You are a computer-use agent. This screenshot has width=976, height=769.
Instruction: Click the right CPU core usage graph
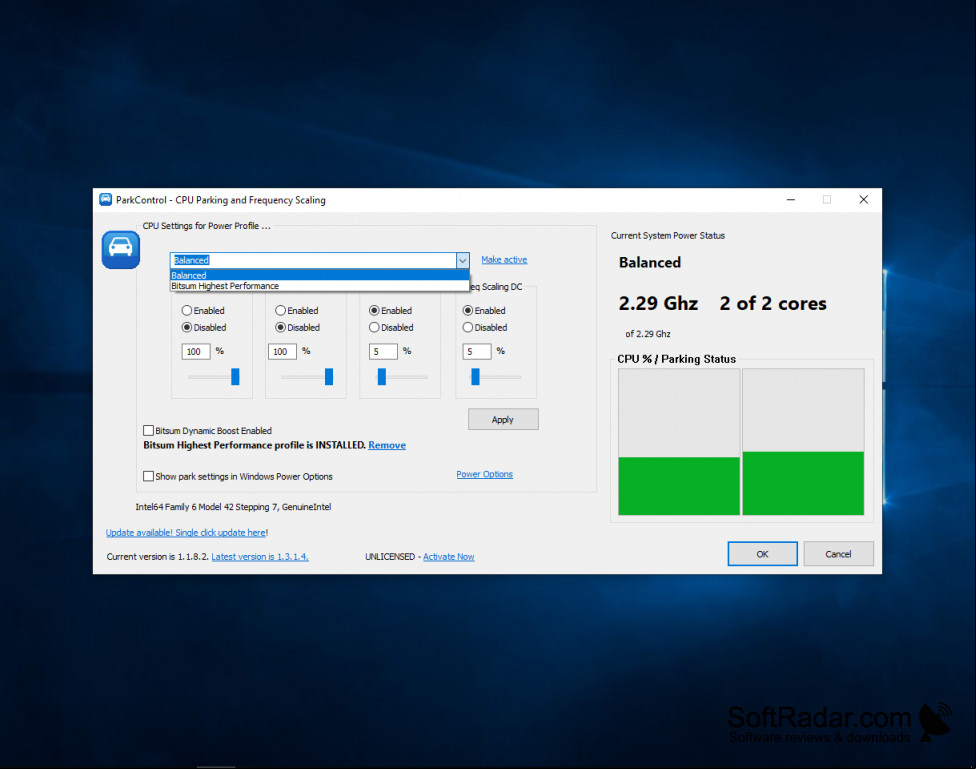tap(803, 441)
